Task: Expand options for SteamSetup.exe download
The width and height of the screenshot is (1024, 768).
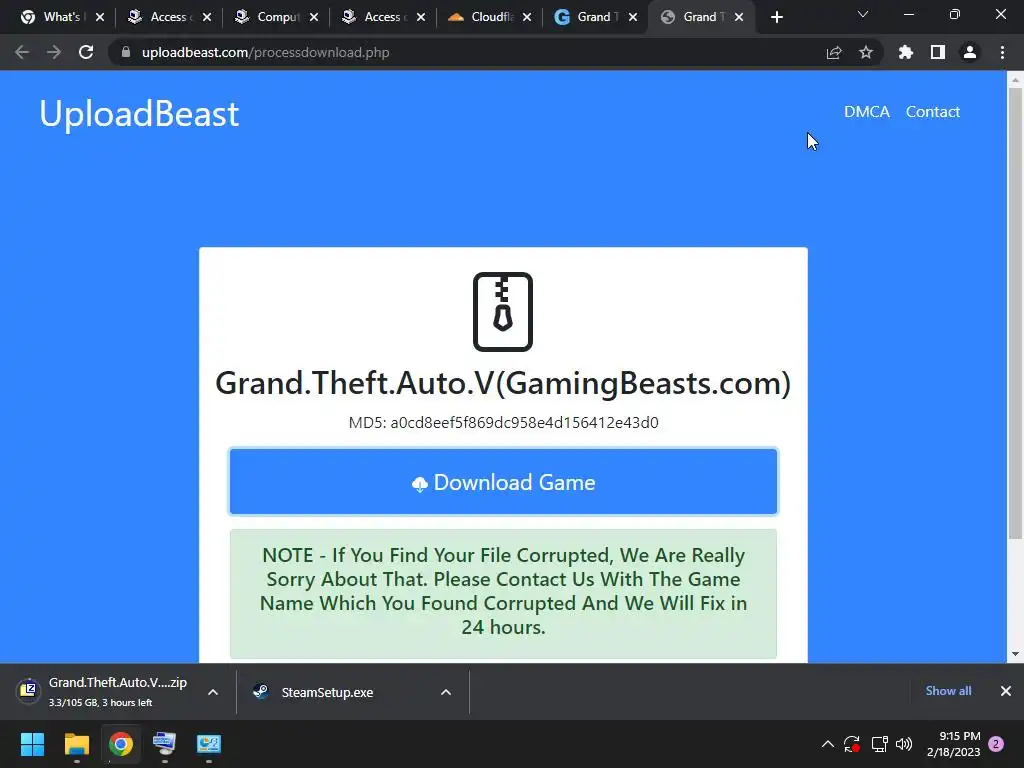Action: point(446,692)
